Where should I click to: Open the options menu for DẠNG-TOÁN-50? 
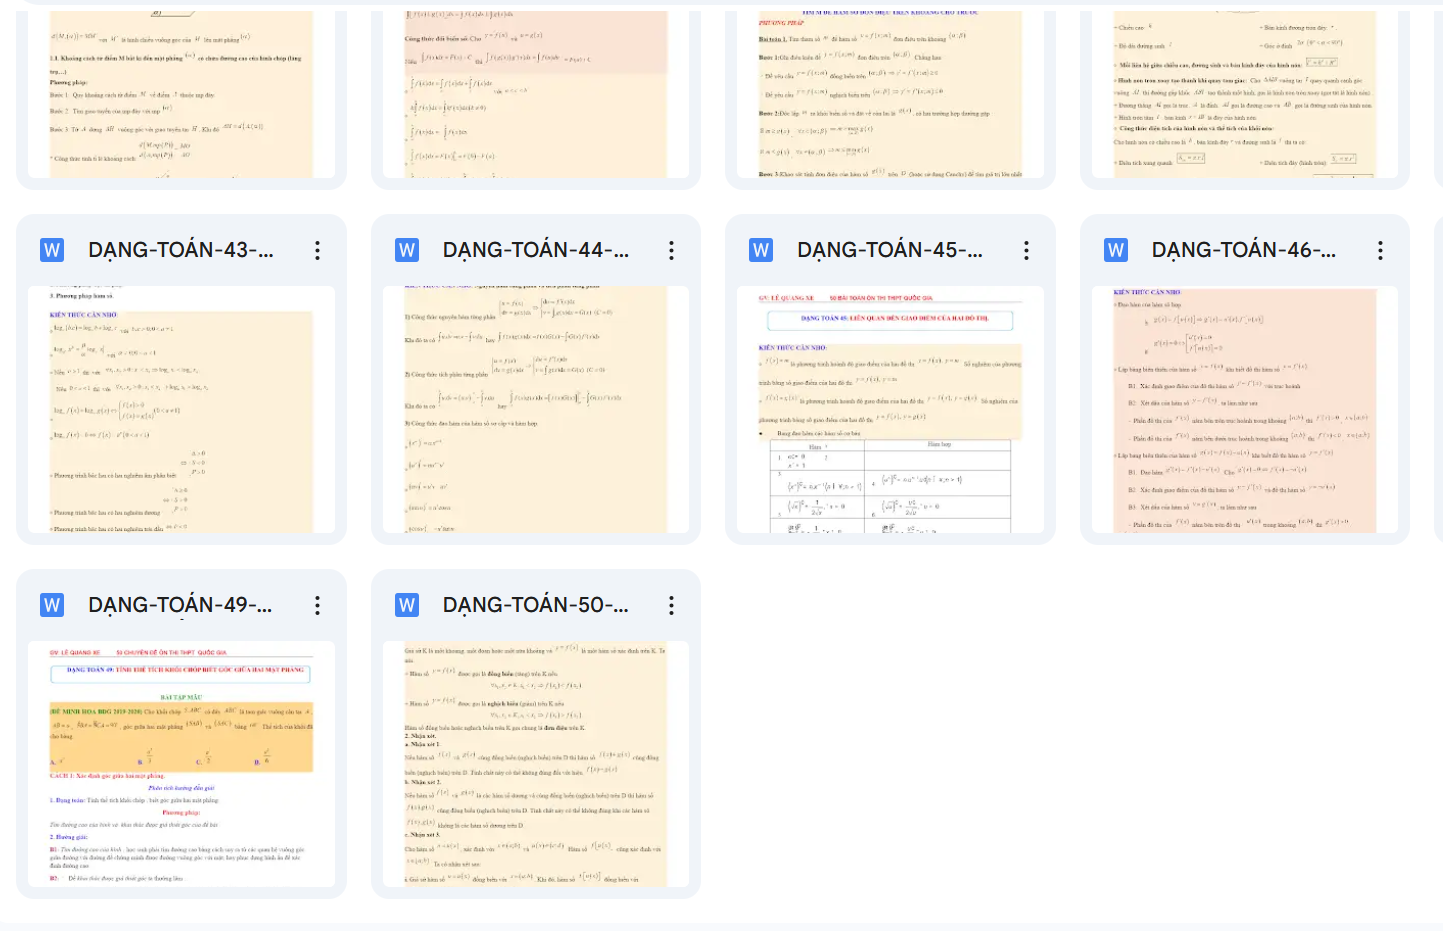click(x=671, y=605)
